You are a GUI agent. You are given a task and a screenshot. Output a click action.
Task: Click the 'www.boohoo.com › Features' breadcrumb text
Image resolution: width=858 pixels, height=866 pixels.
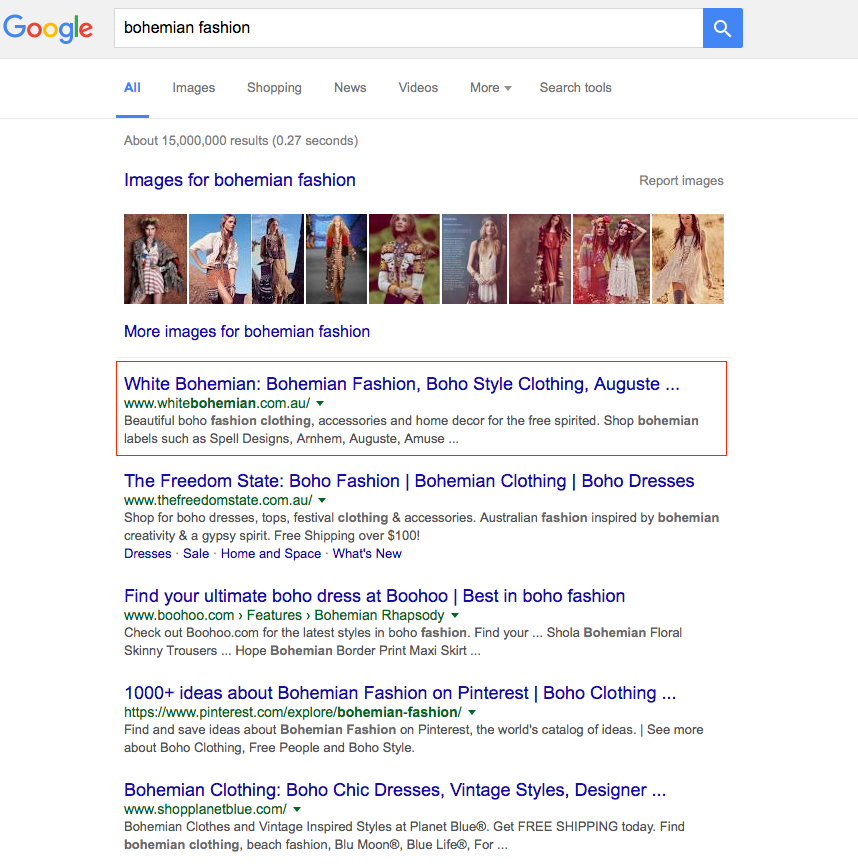(213, 615)
